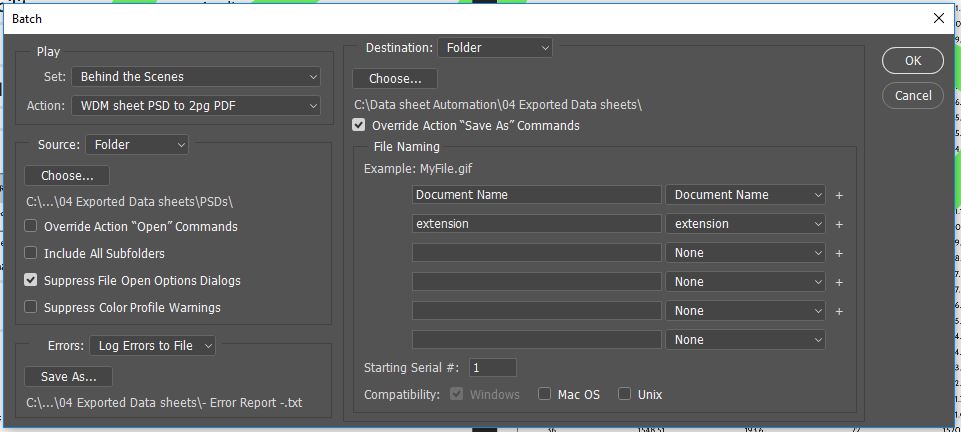
Task: Click Choose under Destination
Action: [x=395, y=78]
